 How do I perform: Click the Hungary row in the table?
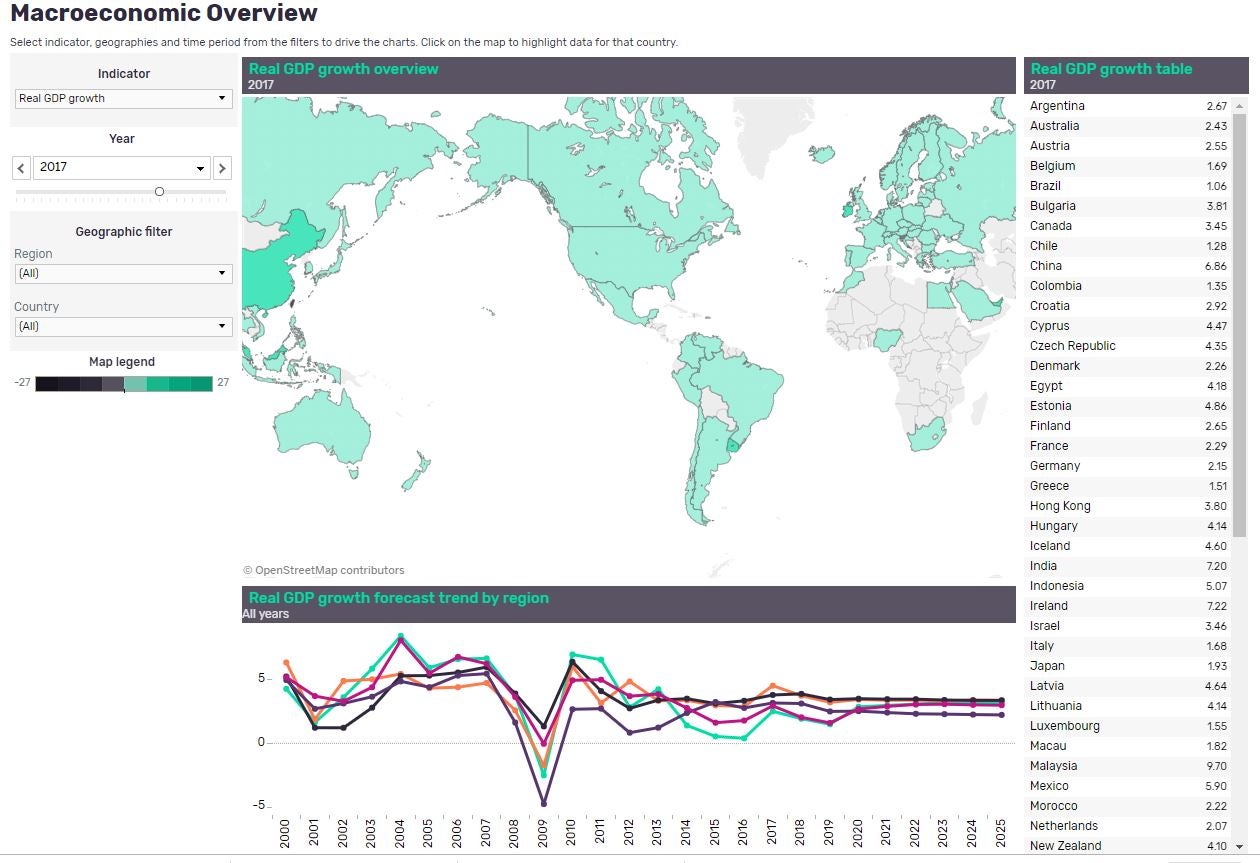click(x=1128, y=526)
